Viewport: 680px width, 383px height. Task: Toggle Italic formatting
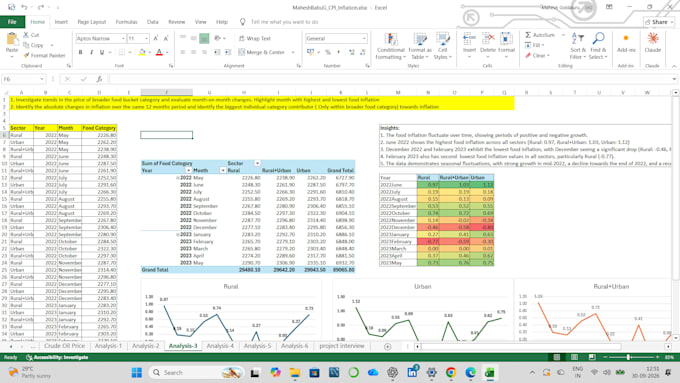click(91, 52)
